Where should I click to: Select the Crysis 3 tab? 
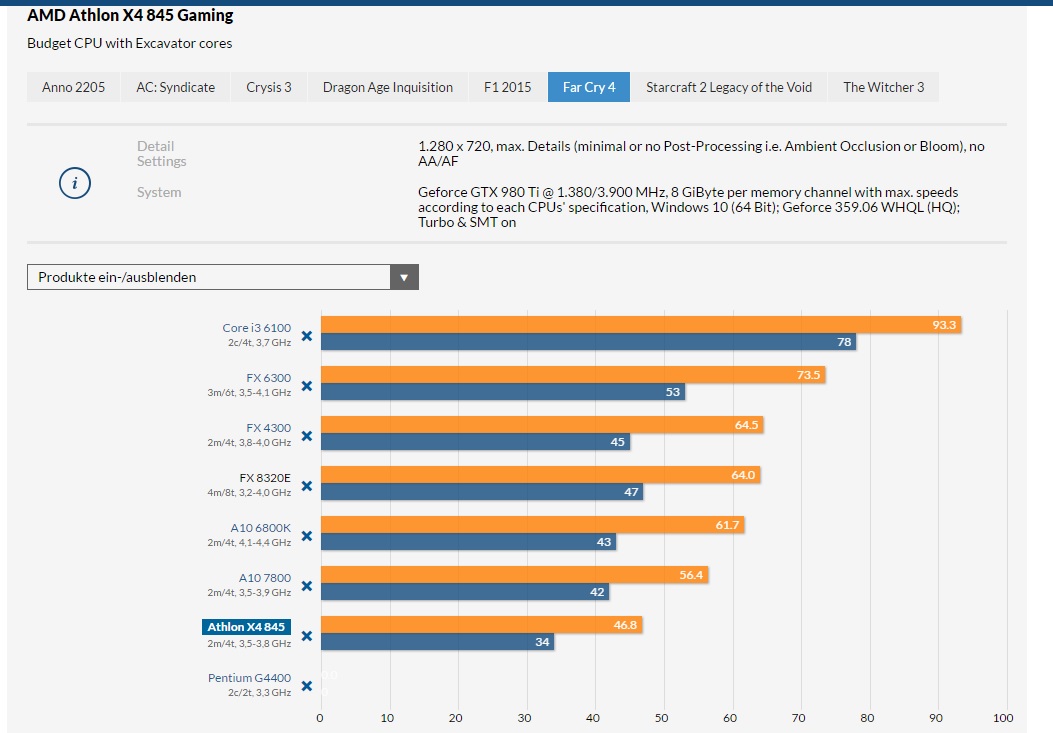point(269,87)
